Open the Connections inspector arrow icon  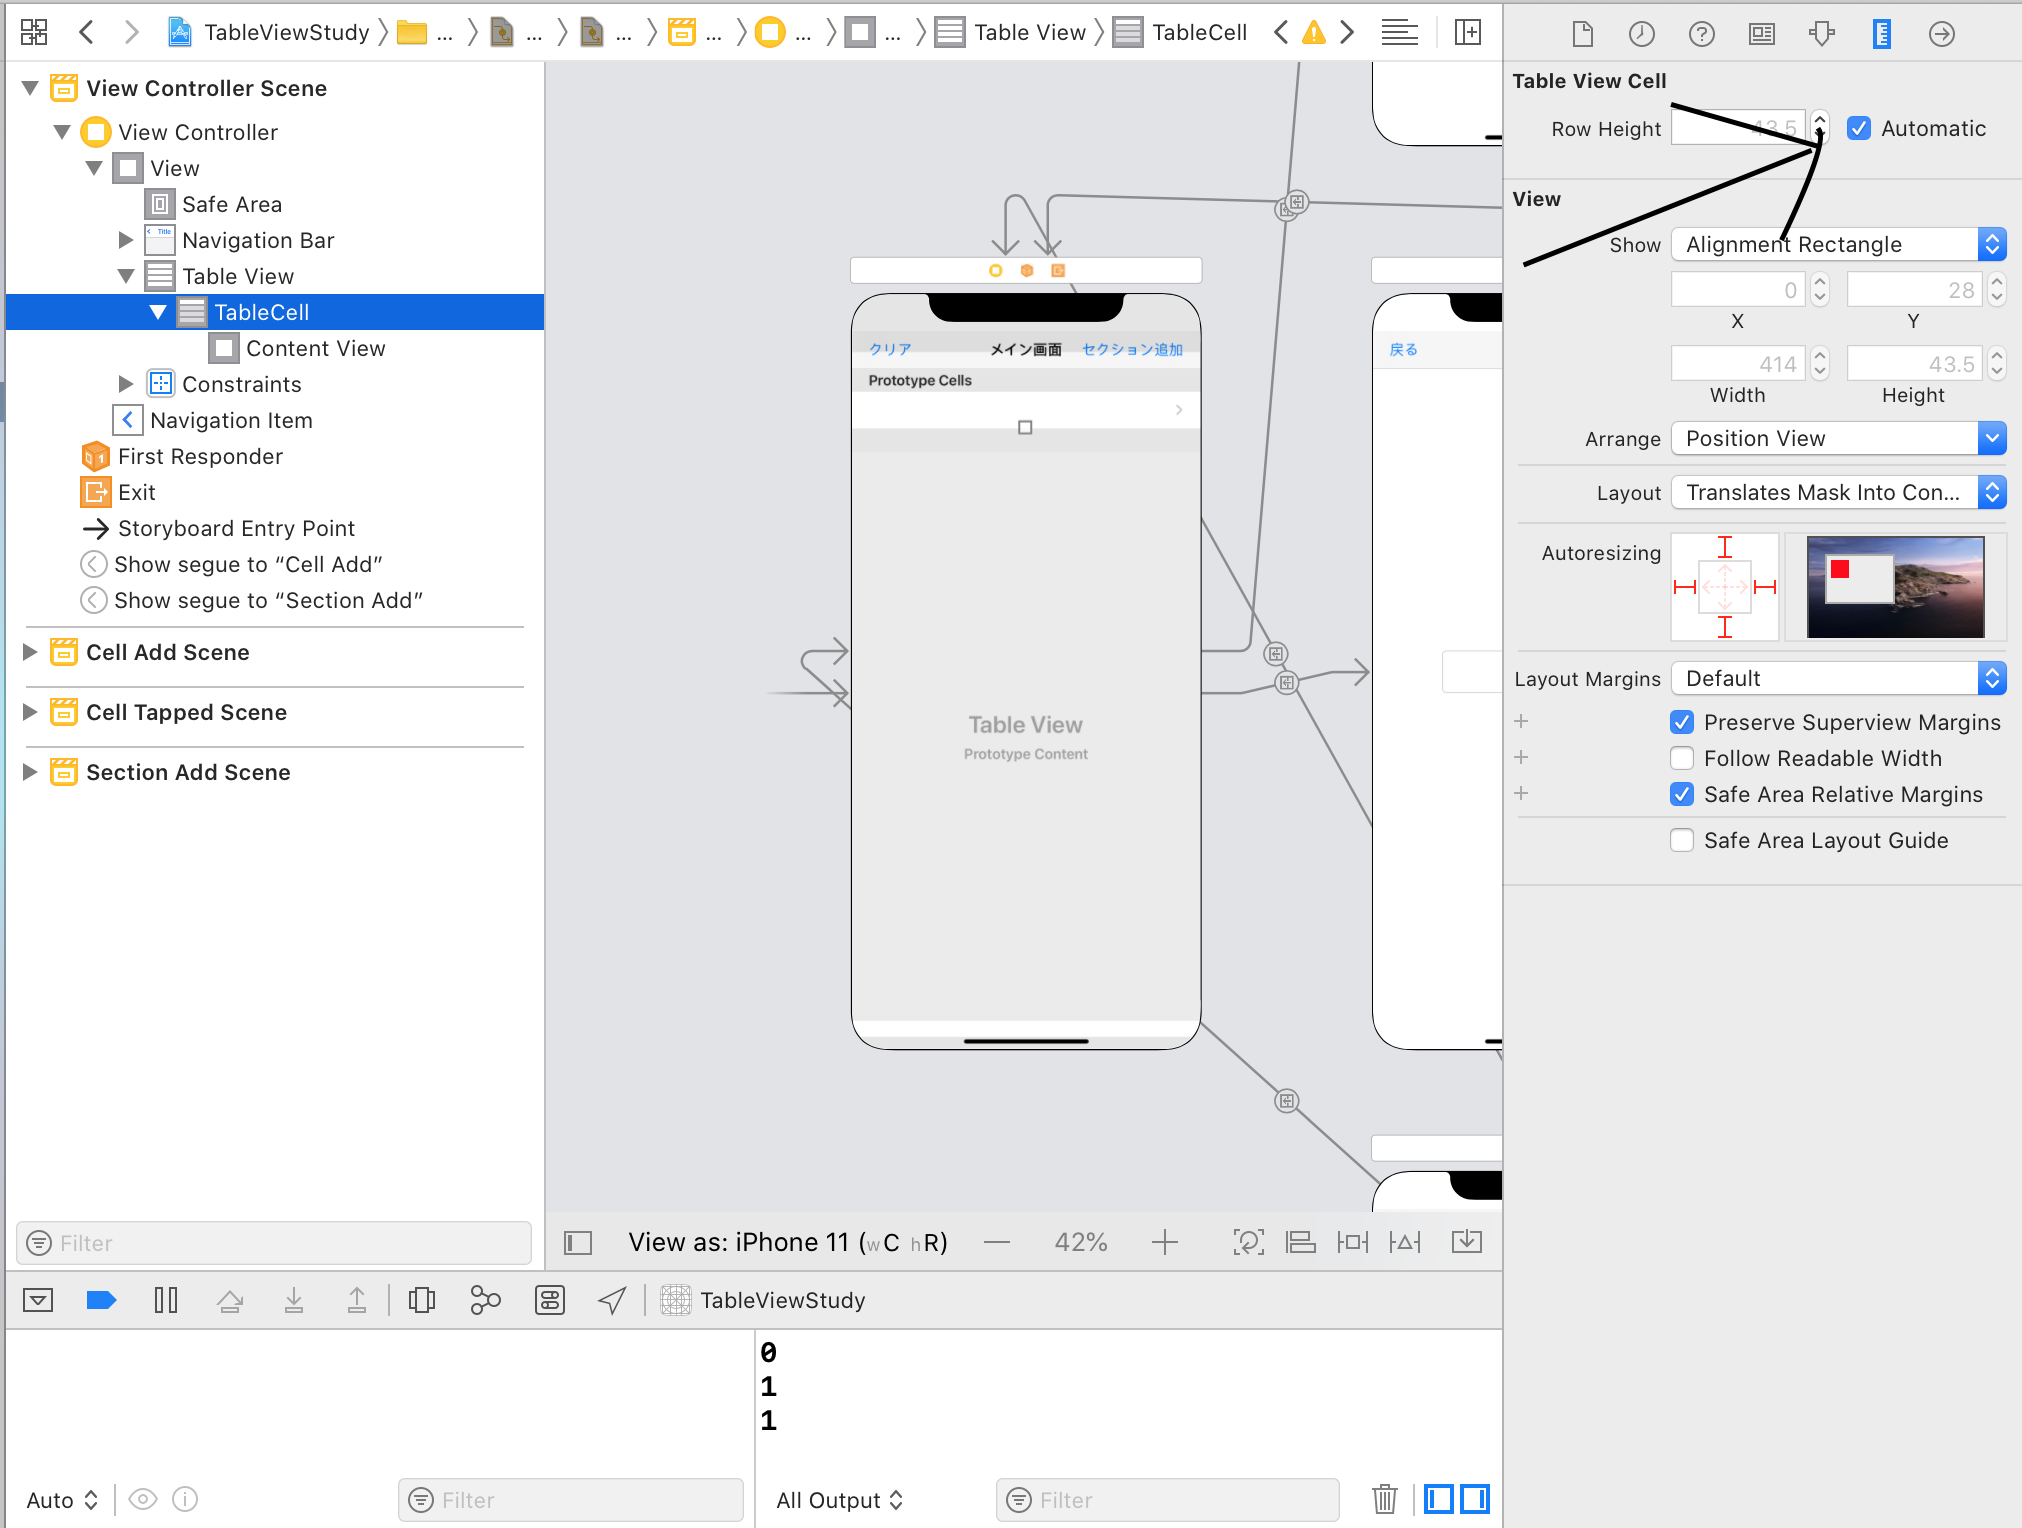tap(1941, 34)
